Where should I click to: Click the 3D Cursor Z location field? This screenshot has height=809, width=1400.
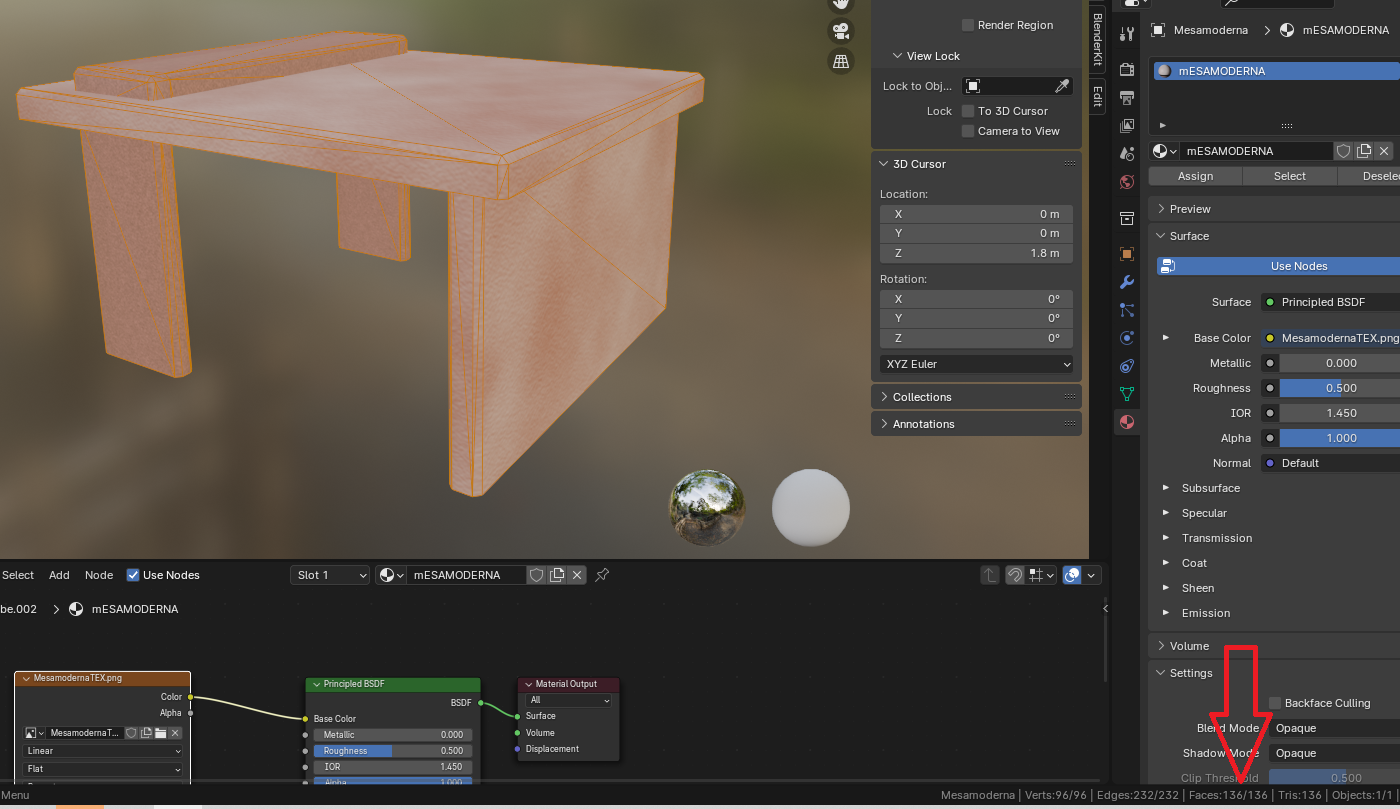point(976,253)
